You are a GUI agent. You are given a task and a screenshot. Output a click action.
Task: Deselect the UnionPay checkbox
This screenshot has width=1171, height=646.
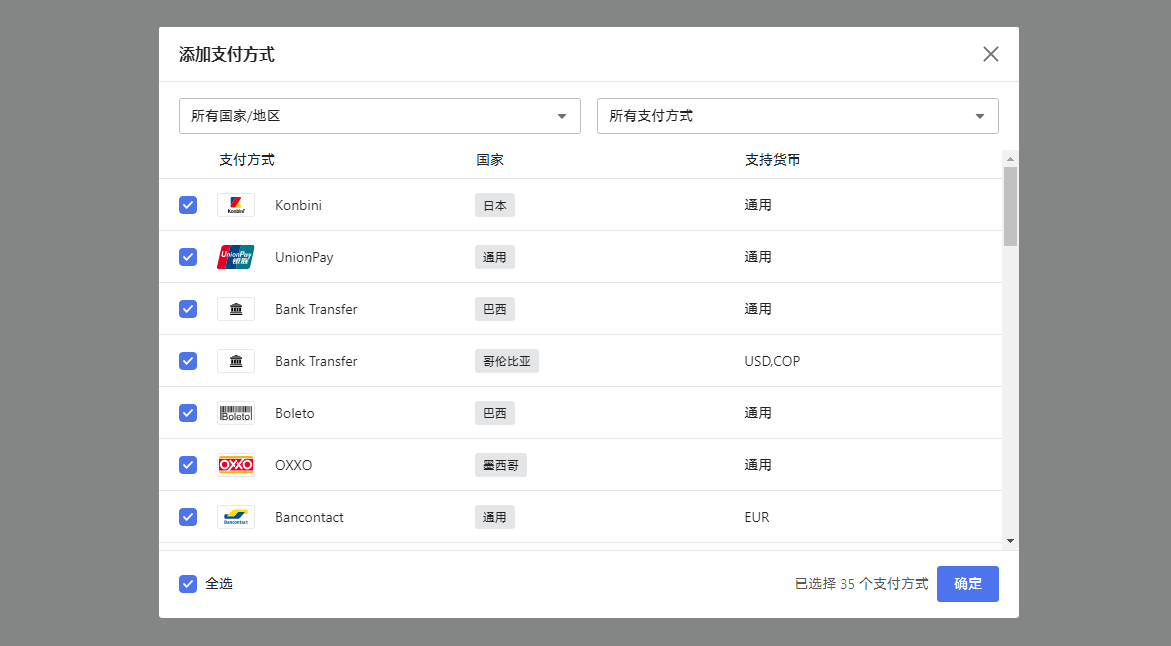pyautogui.click(x=188, y=257)
